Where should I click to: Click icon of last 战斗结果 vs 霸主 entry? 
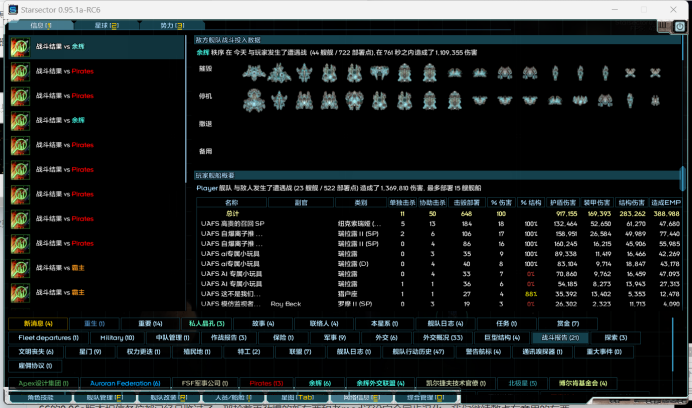[18, 291]
